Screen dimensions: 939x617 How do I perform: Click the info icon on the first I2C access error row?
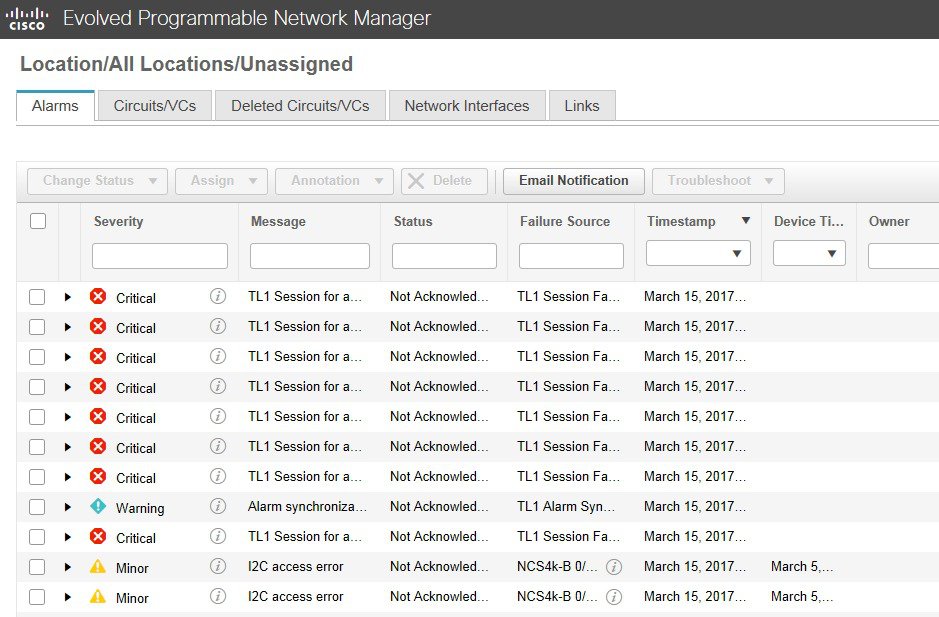pos(218,566)
